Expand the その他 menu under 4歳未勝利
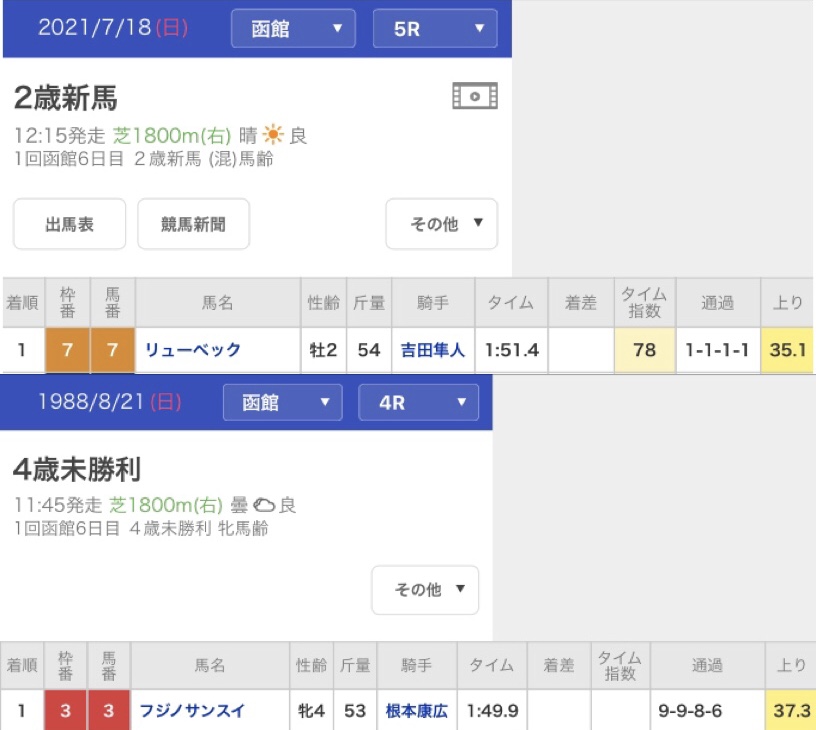The height and width of the screenshot is (730, 816). 425,590
